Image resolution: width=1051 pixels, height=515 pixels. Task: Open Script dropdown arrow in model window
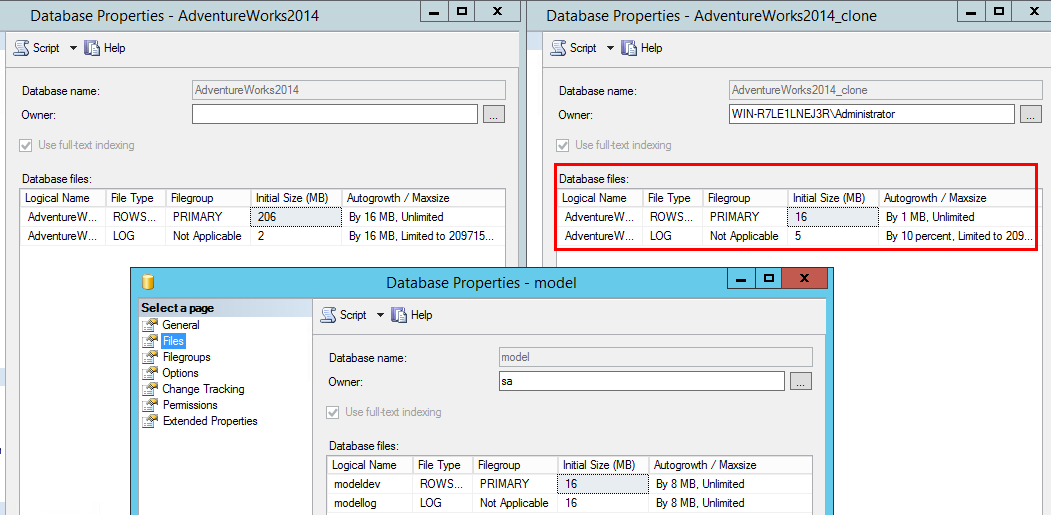(x=380, y=315)
